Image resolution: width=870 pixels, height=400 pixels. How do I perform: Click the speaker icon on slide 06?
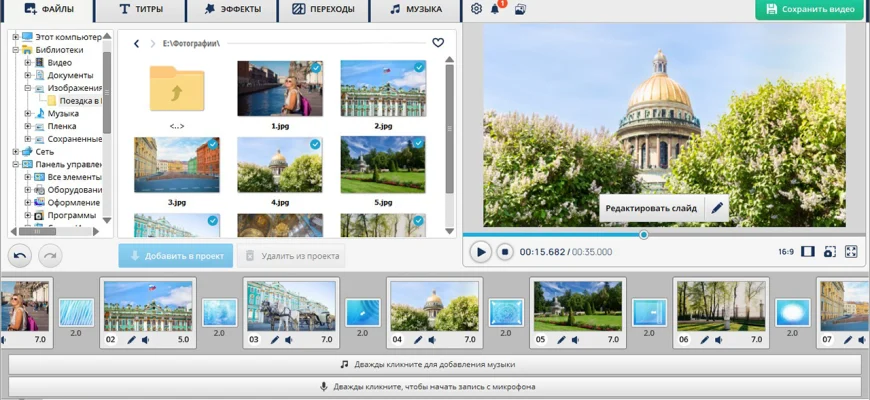click(x=719, y=340)
